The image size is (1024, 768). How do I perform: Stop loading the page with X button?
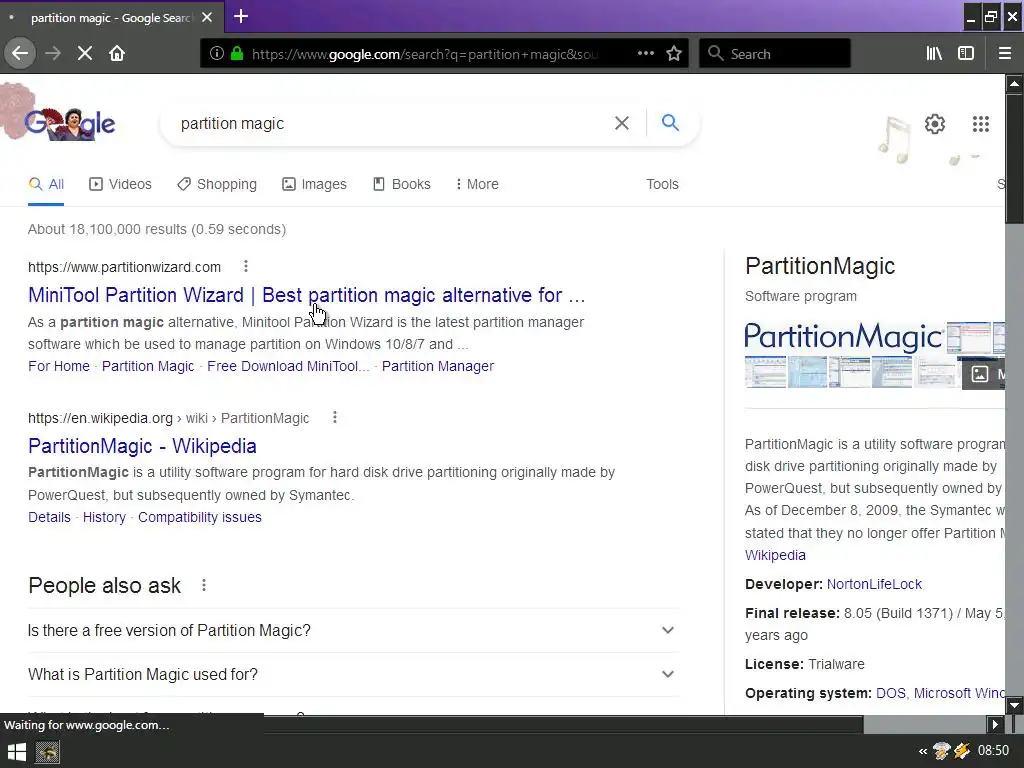(x=85, y=54)
